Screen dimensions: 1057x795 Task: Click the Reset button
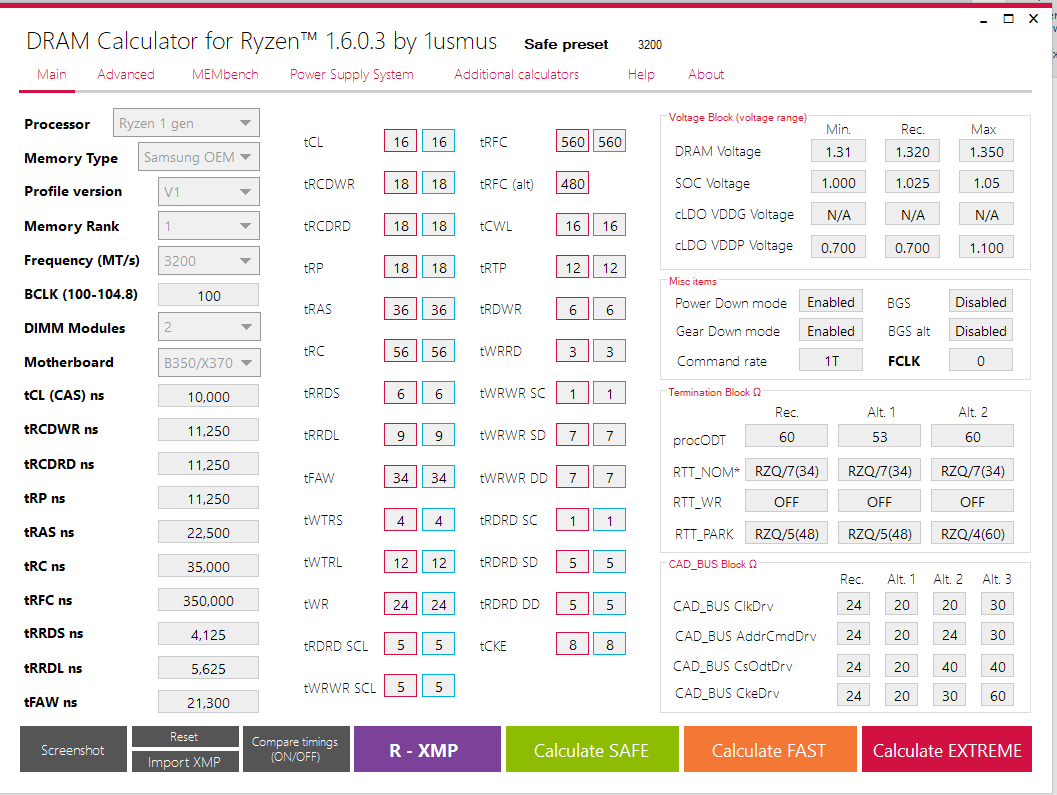click(x=185, y=736)
